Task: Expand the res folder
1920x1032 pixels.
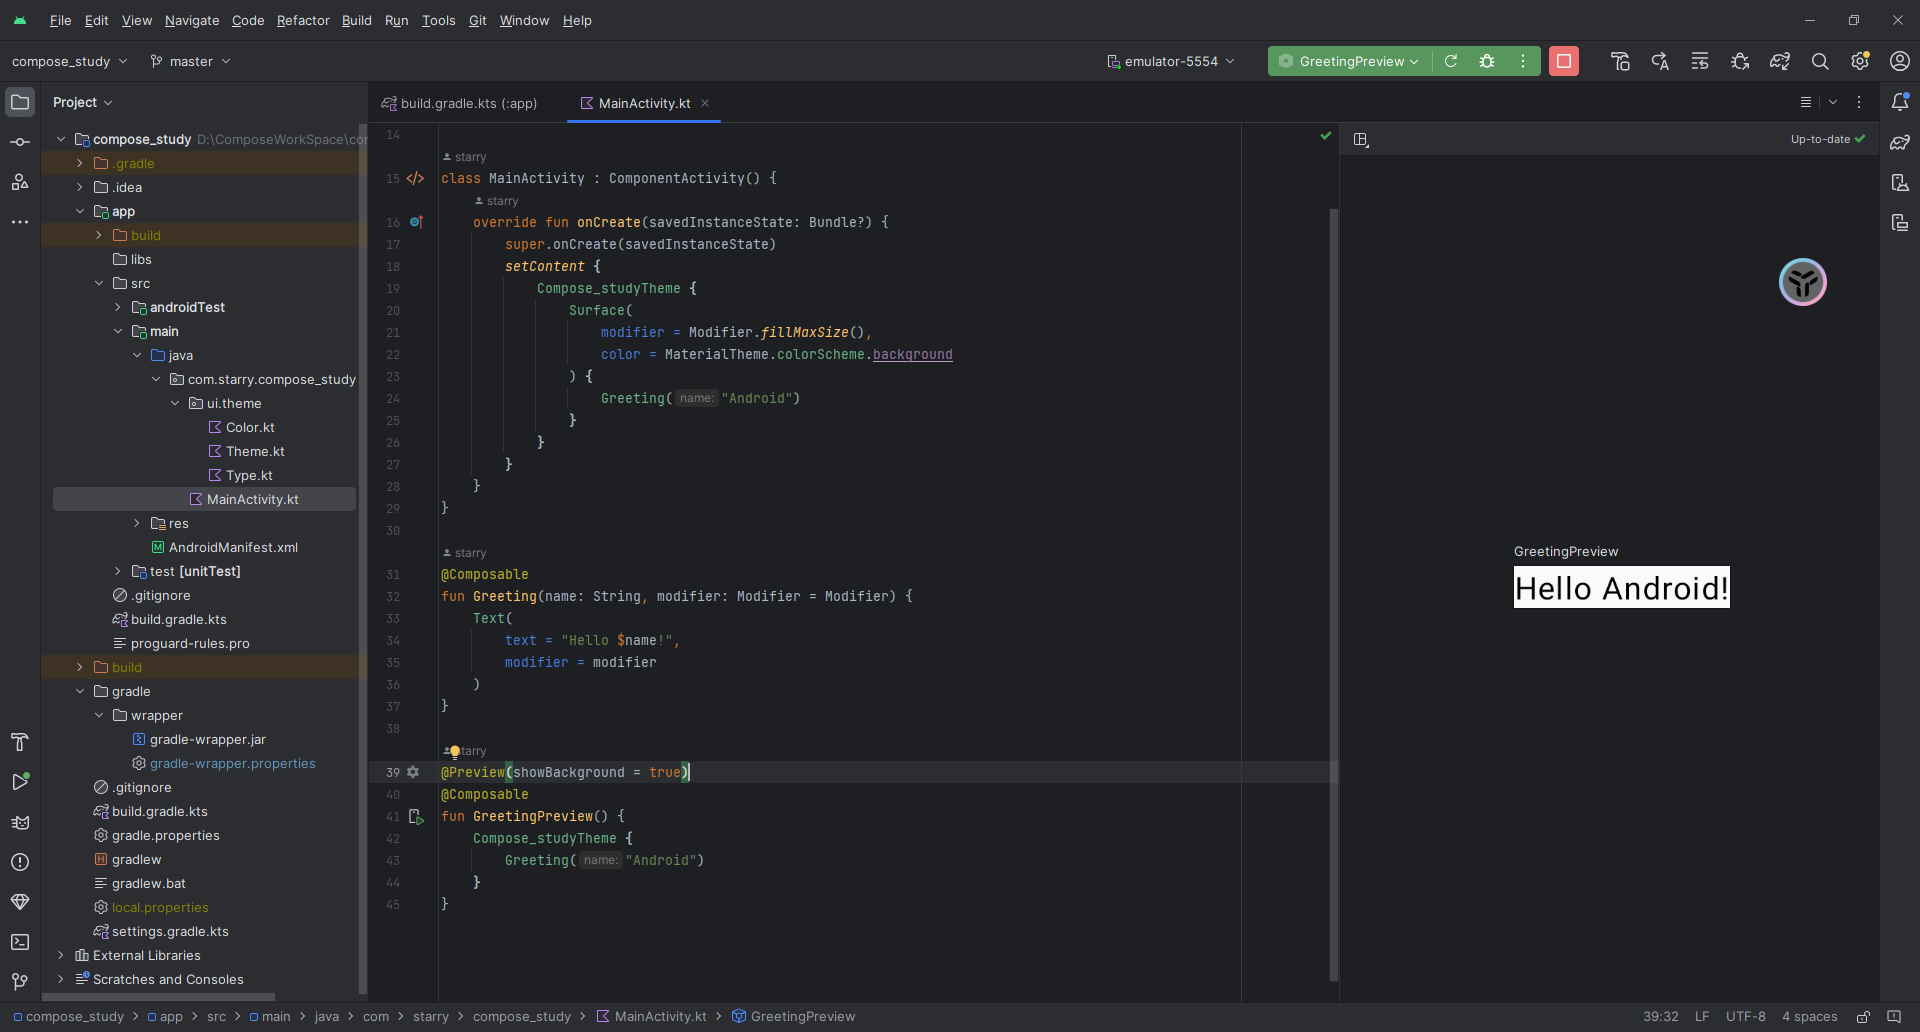Action: pyautogui.click(x=137, y=523)
